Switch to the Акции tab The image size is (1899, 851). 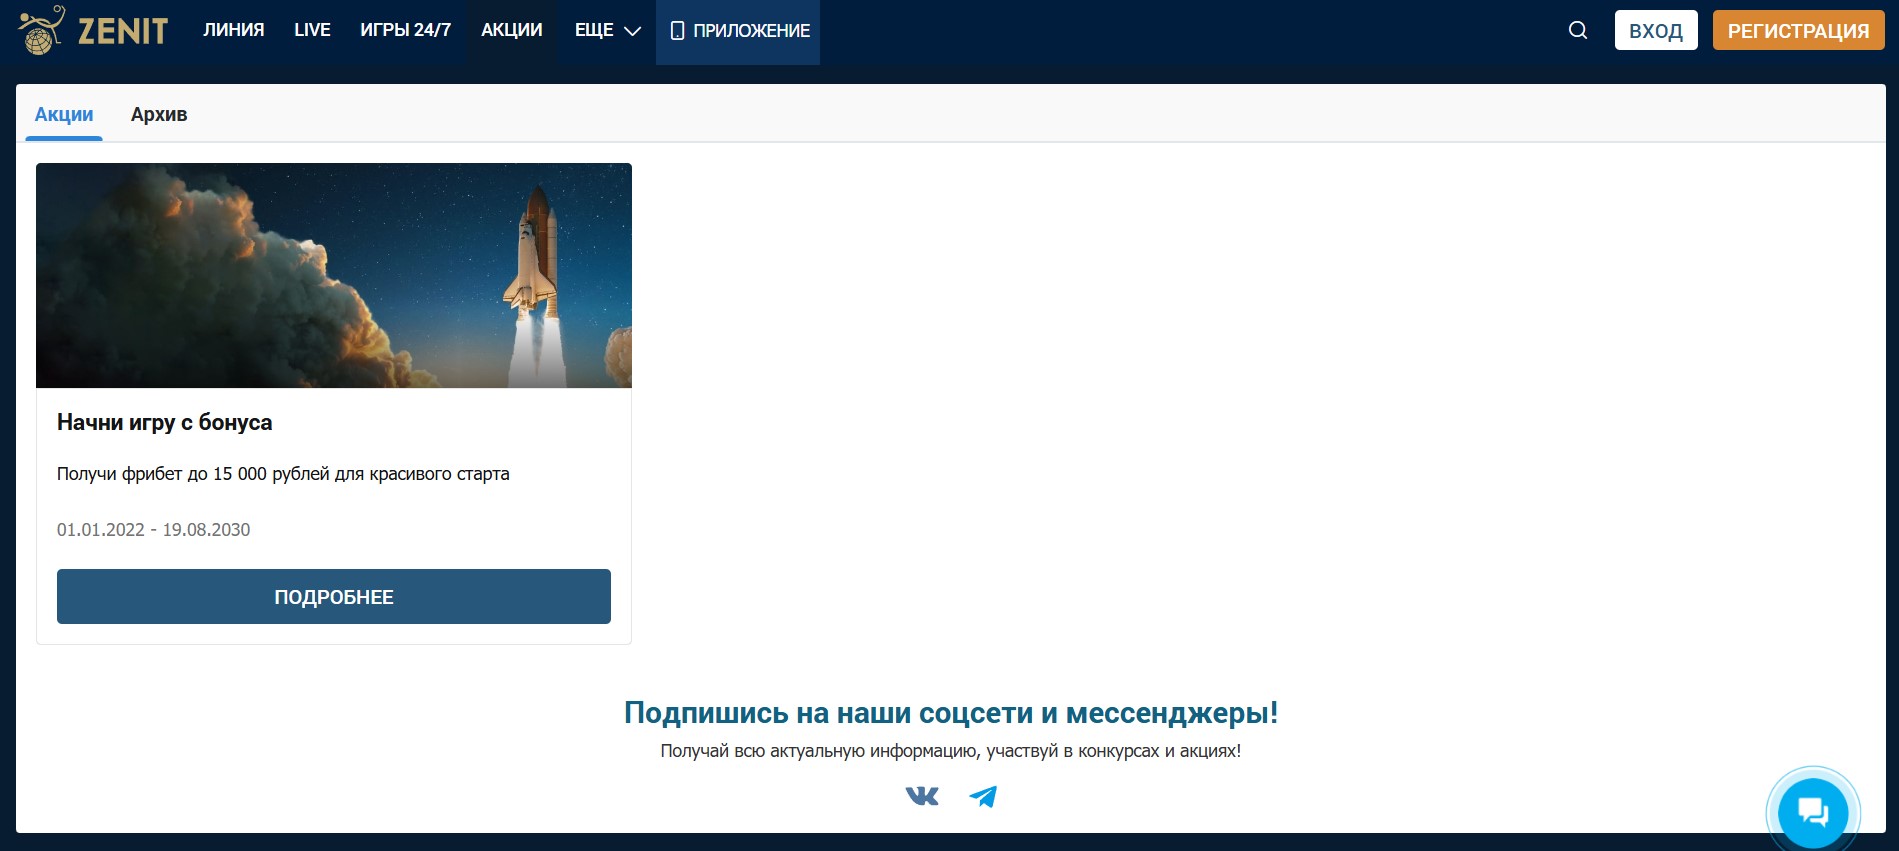tap(64, 114)
